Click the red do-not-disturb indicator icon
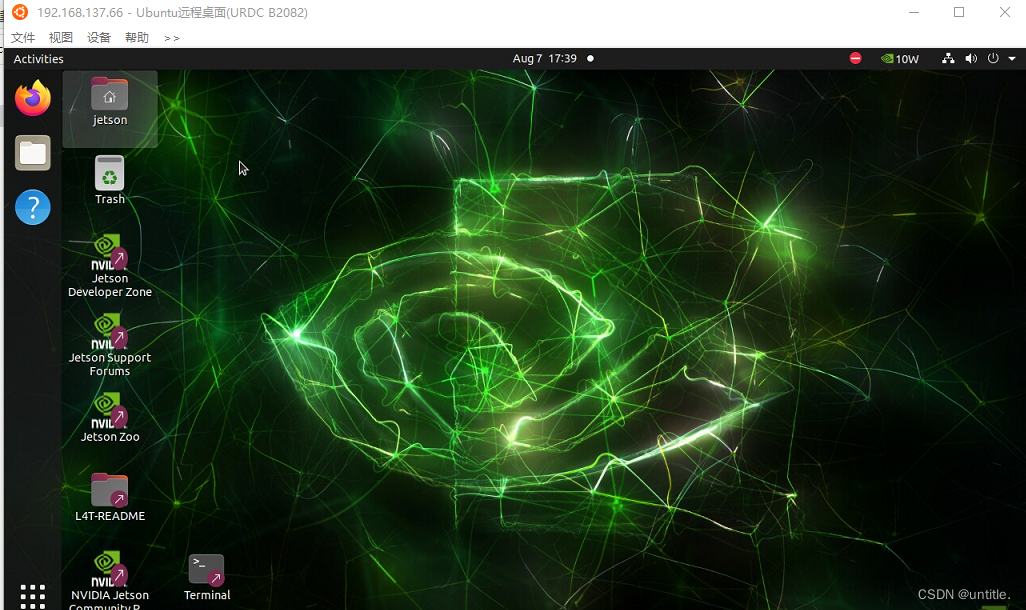The height and width of the screenshot is (610, 1026). coord(855,58)
